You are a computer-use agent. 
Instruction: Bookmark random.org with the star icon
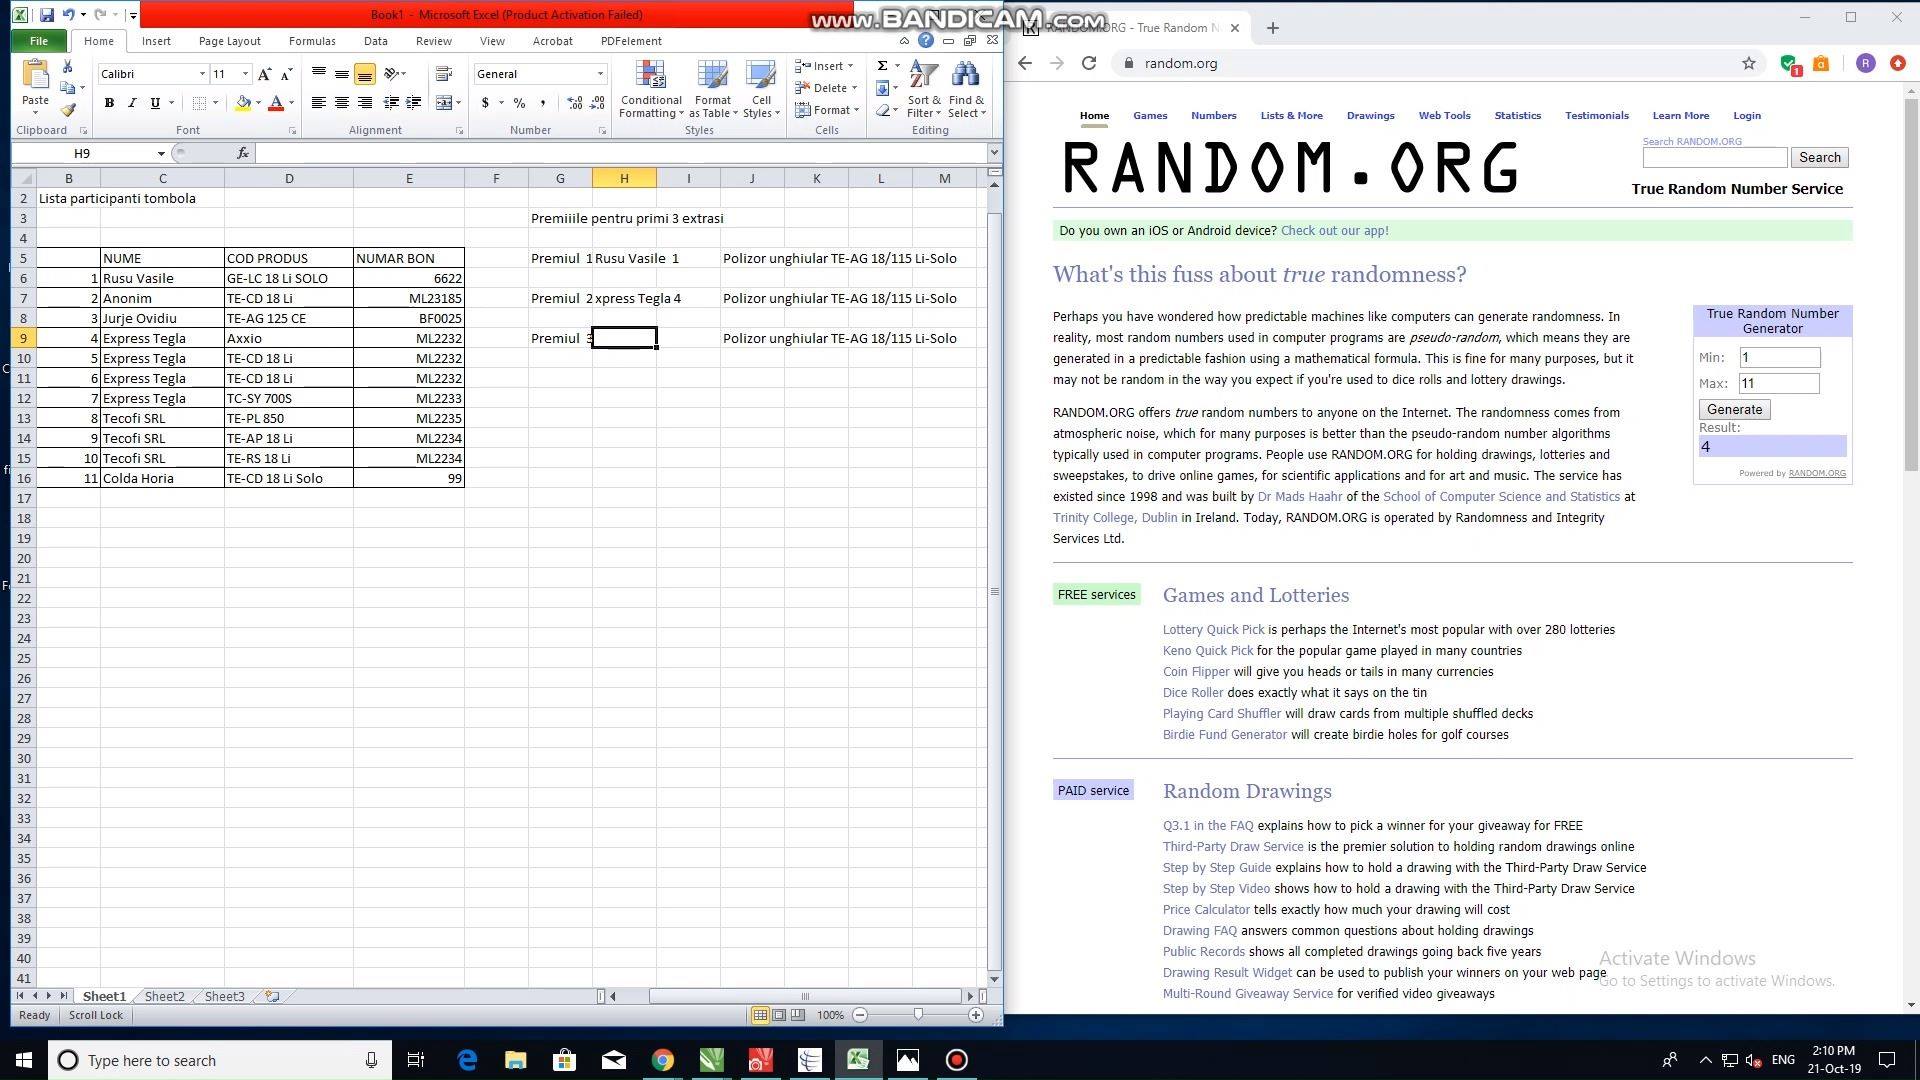point(1749,63)
